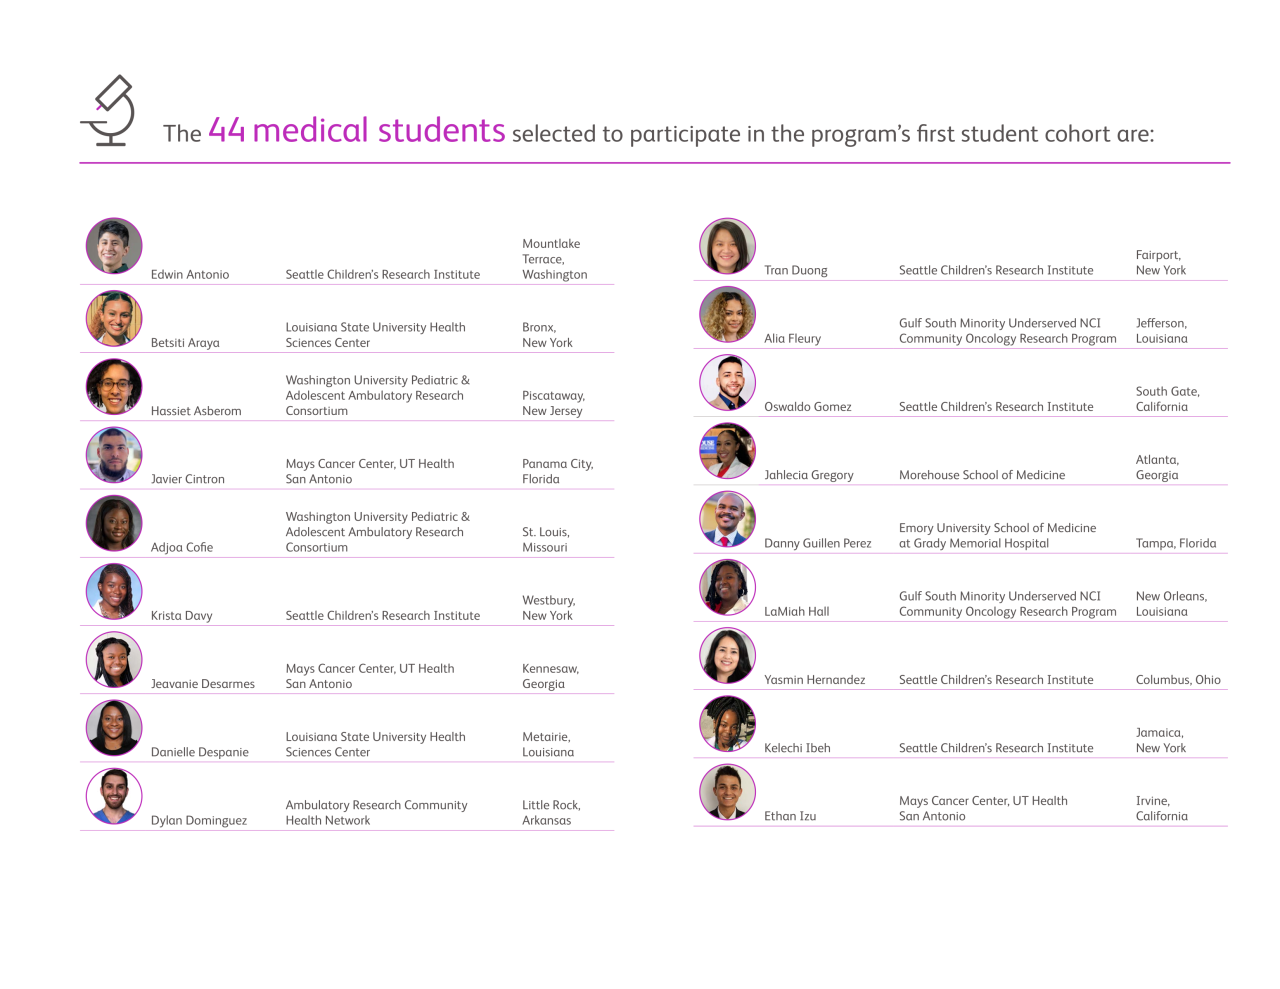1280x989 pixels.
Task: Click the name Danny Guillen Perez
Action: point(817,544)
